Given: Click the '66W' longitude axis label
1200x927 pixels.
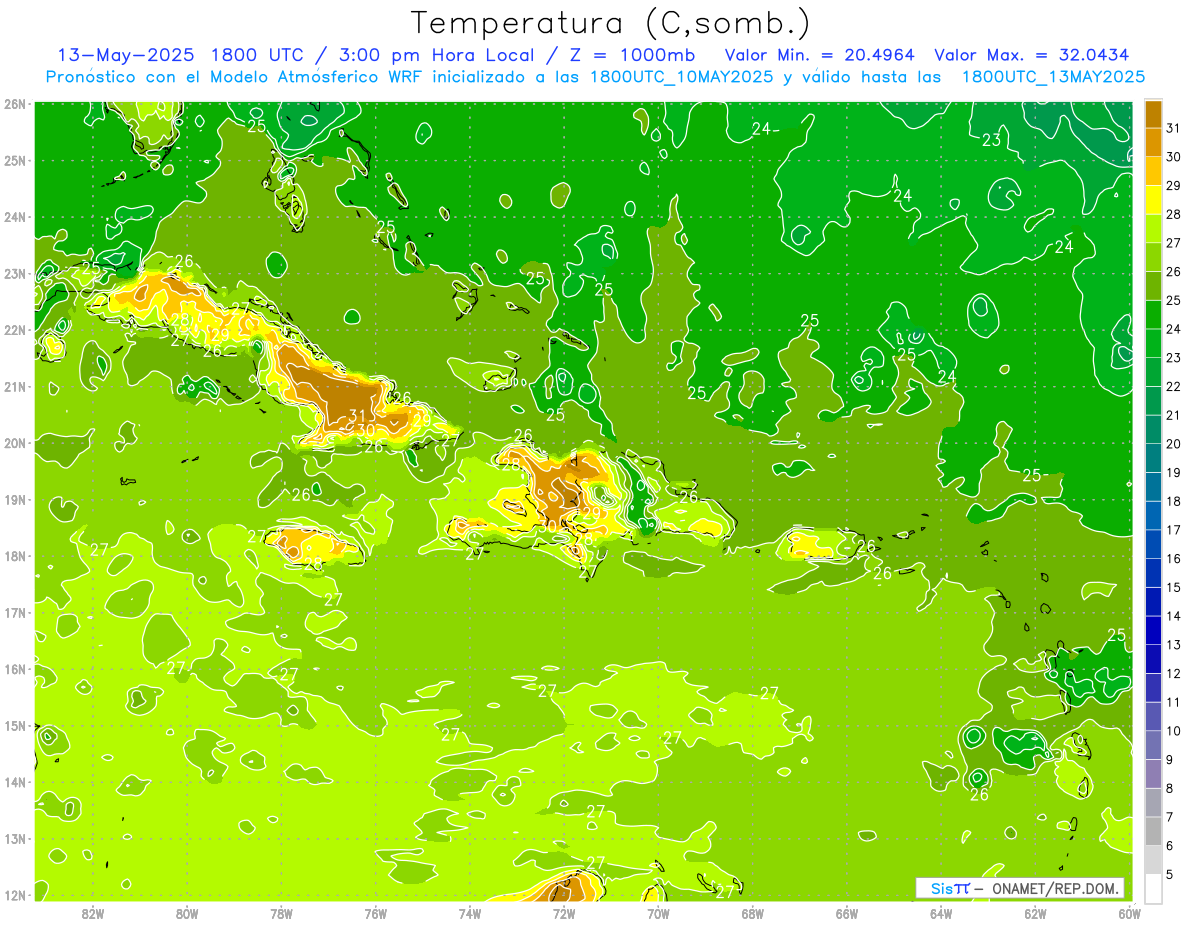Looking at the screenshot, I should (x=846, y=913).
